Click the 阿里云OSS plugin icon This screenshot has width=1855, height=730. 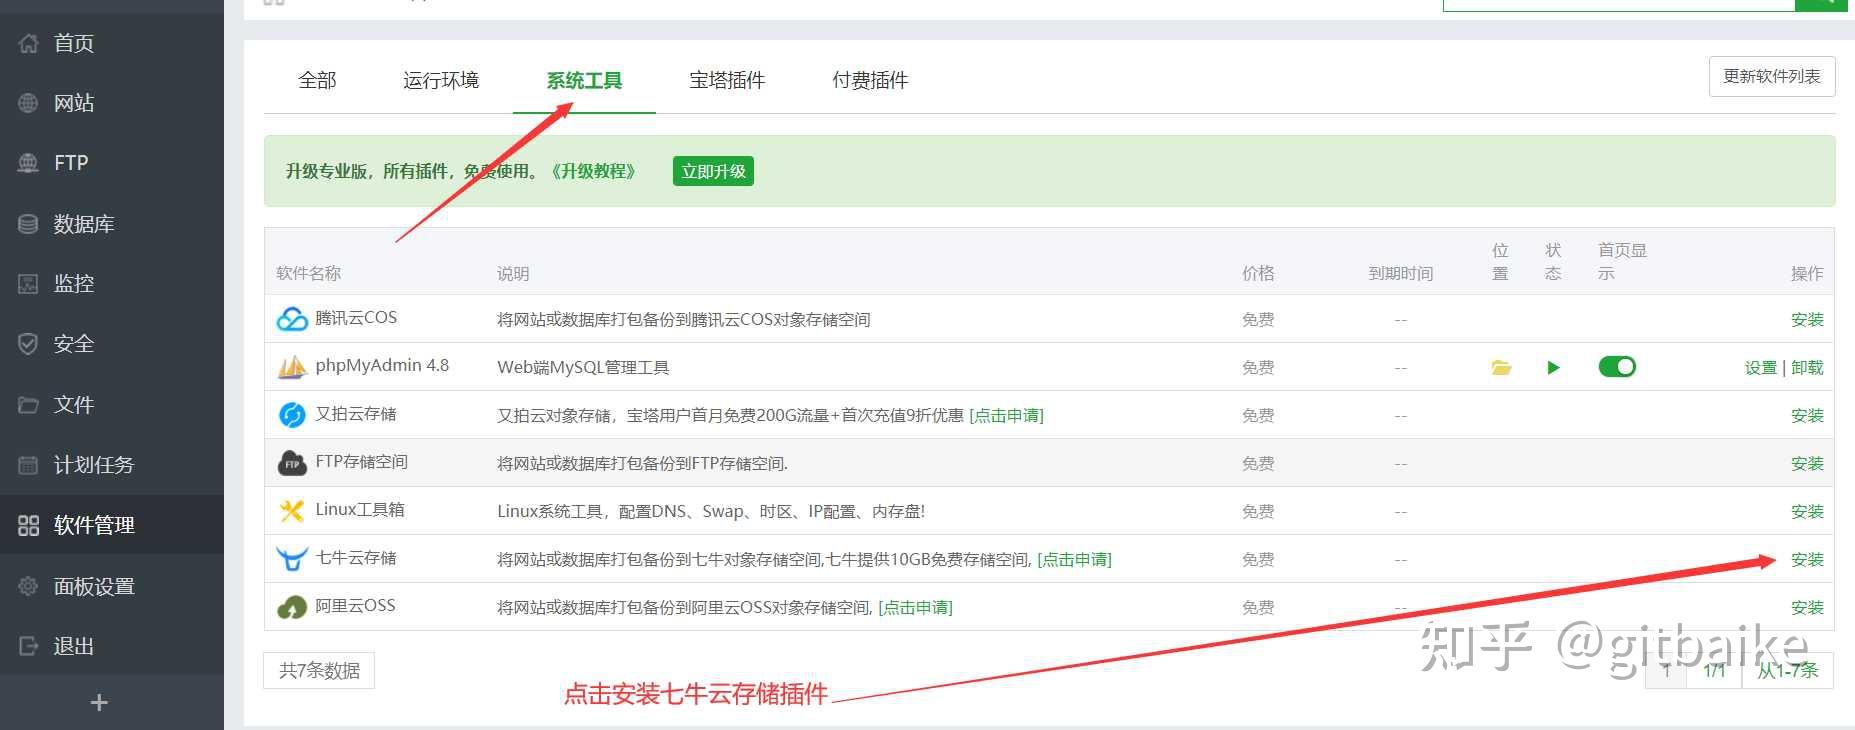(x=291, y=607)
